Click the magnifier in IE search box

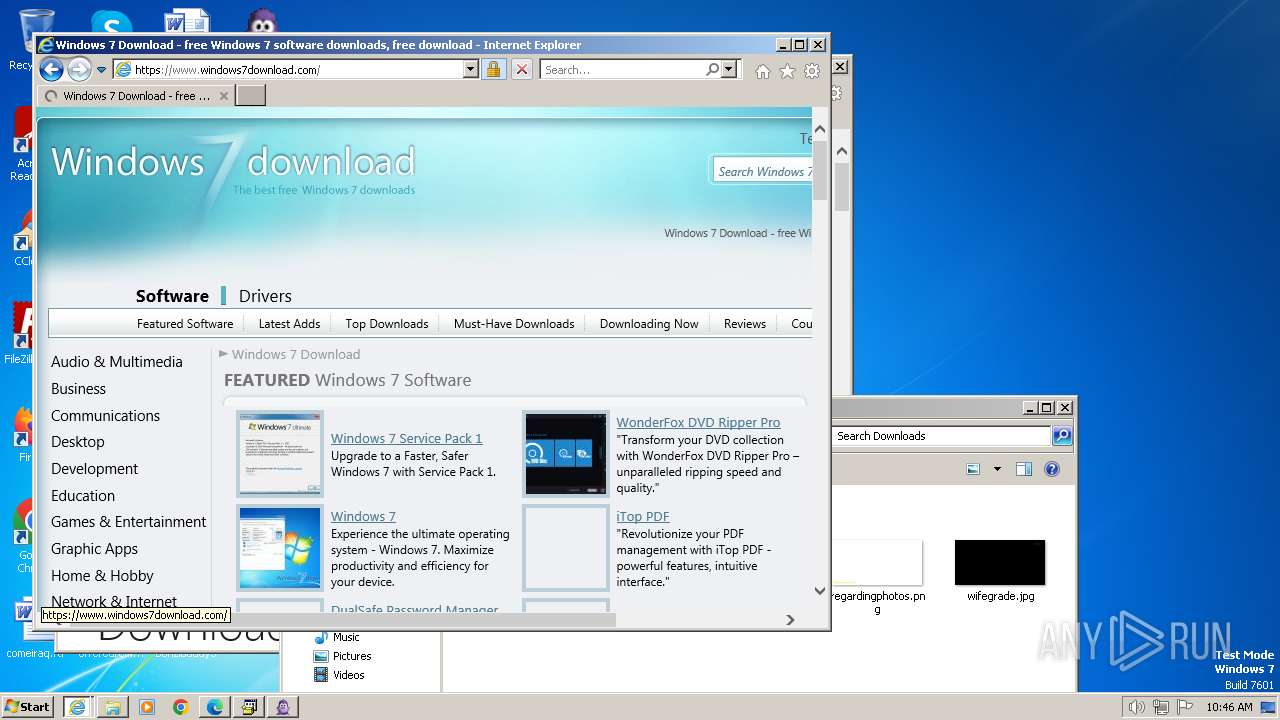[x=712, y=70]
